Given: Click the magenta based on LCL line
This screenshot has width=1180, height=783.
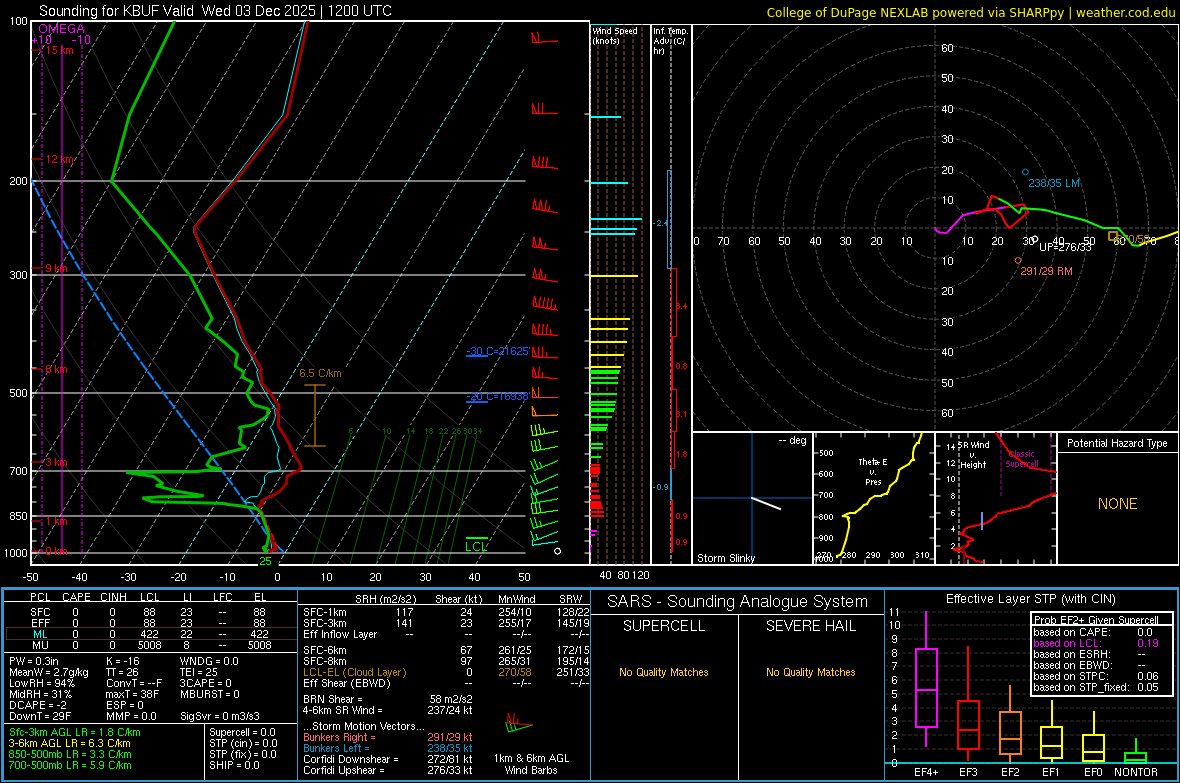Looking at the screenshot, I should coord(1096,643).
